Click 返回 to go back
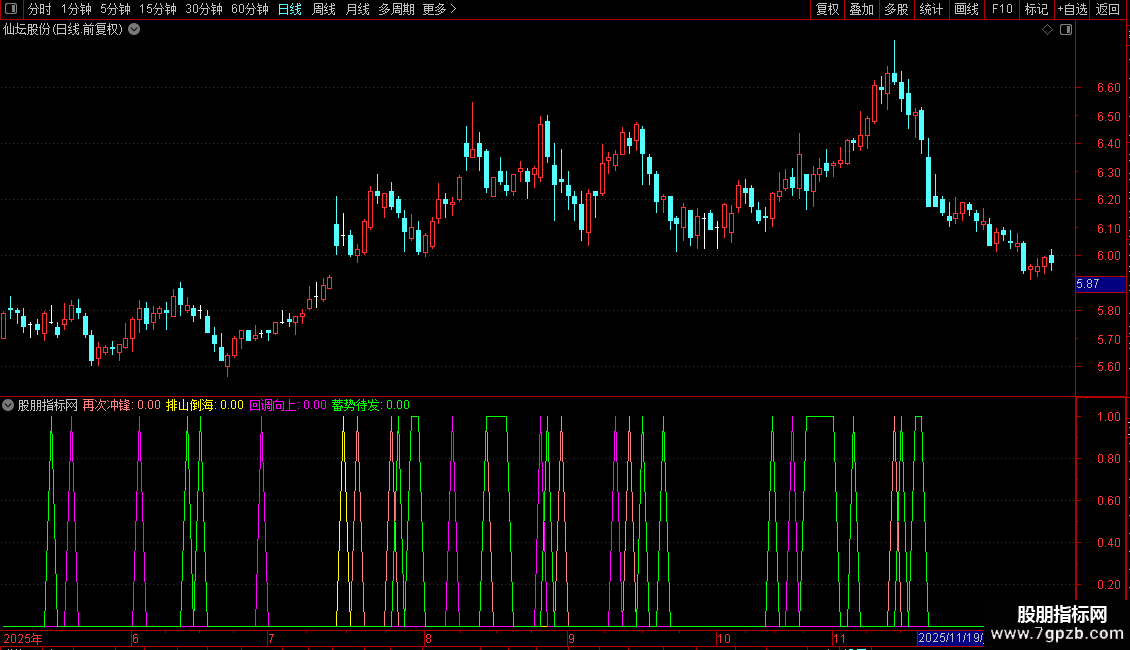This screenshot has width=1130, height=650. 1108,9
